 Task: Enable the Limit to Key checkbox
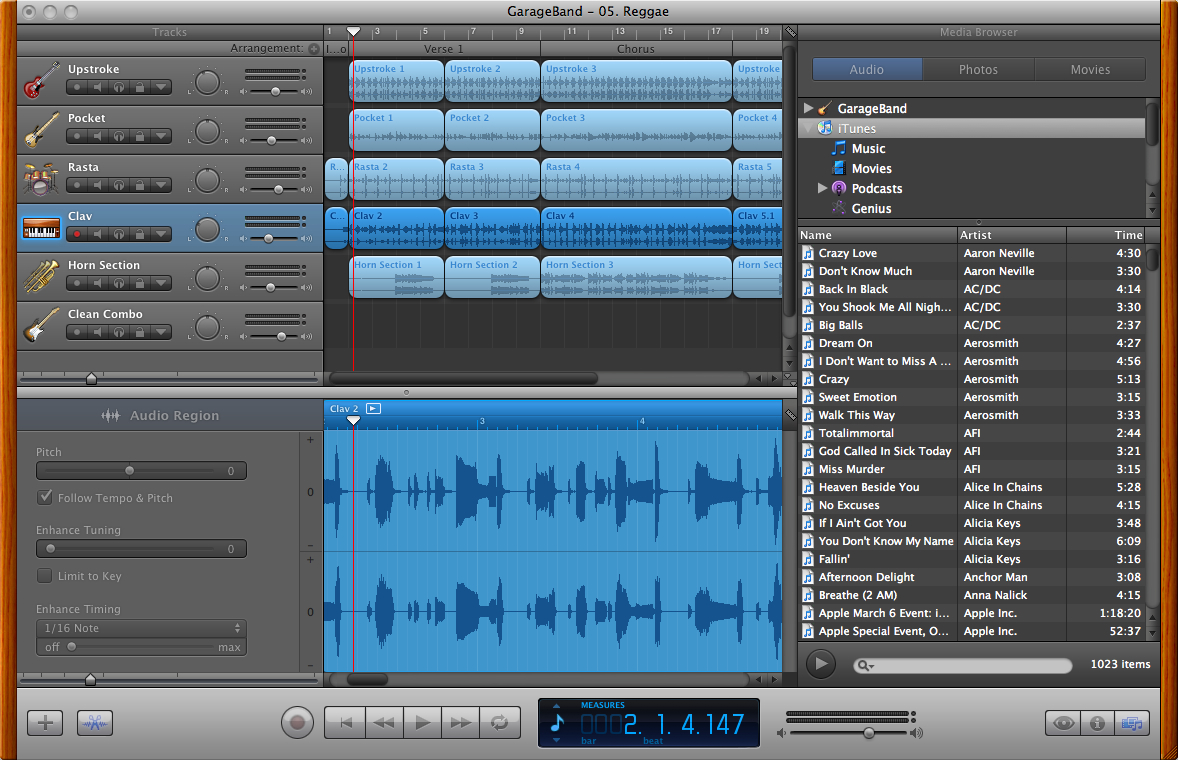pyautogui.click(x=45, y=576)
